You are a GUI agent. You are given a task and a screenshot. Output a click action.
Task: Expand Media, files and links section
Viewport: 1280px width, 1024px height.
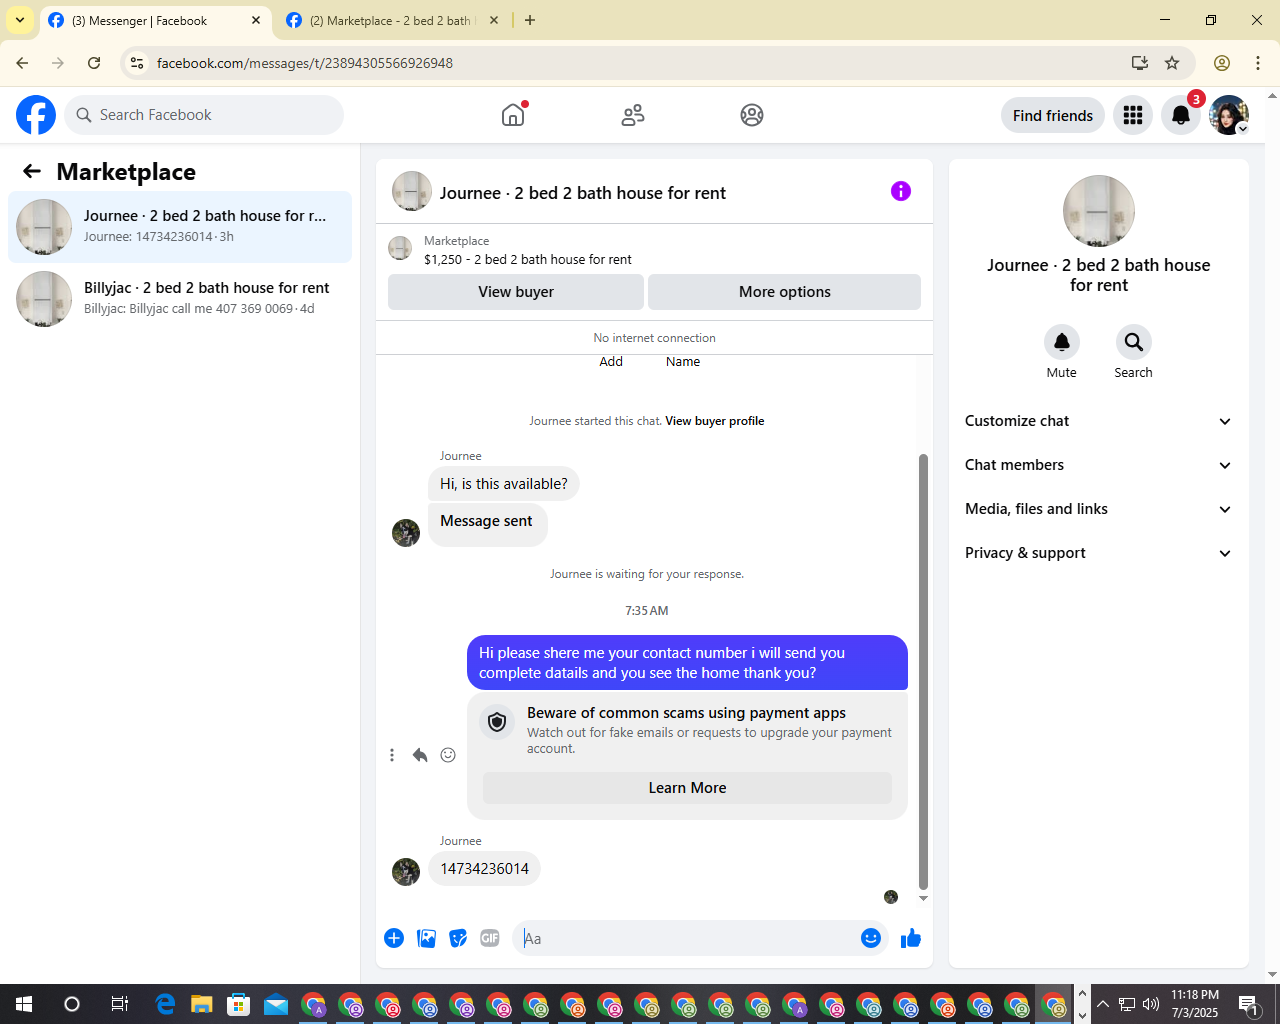(1099, 509)
